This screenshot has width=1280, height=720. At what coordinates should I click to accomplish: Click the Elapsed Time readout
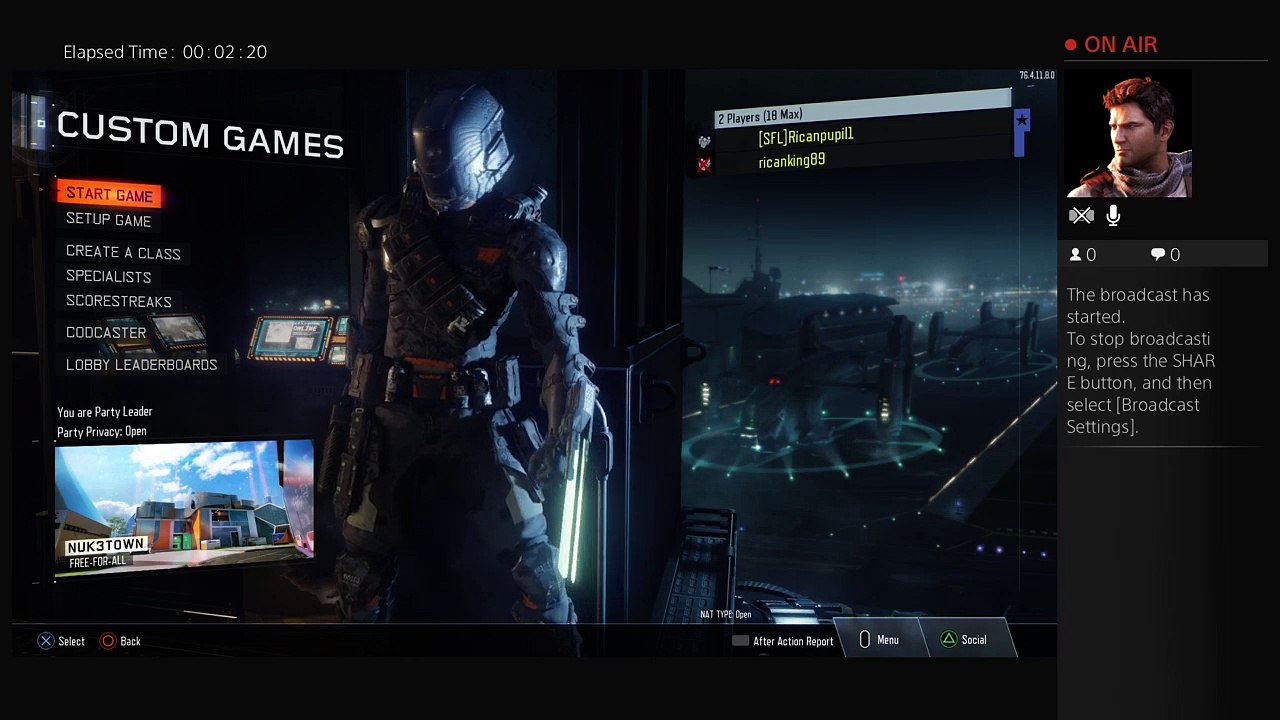165,52
